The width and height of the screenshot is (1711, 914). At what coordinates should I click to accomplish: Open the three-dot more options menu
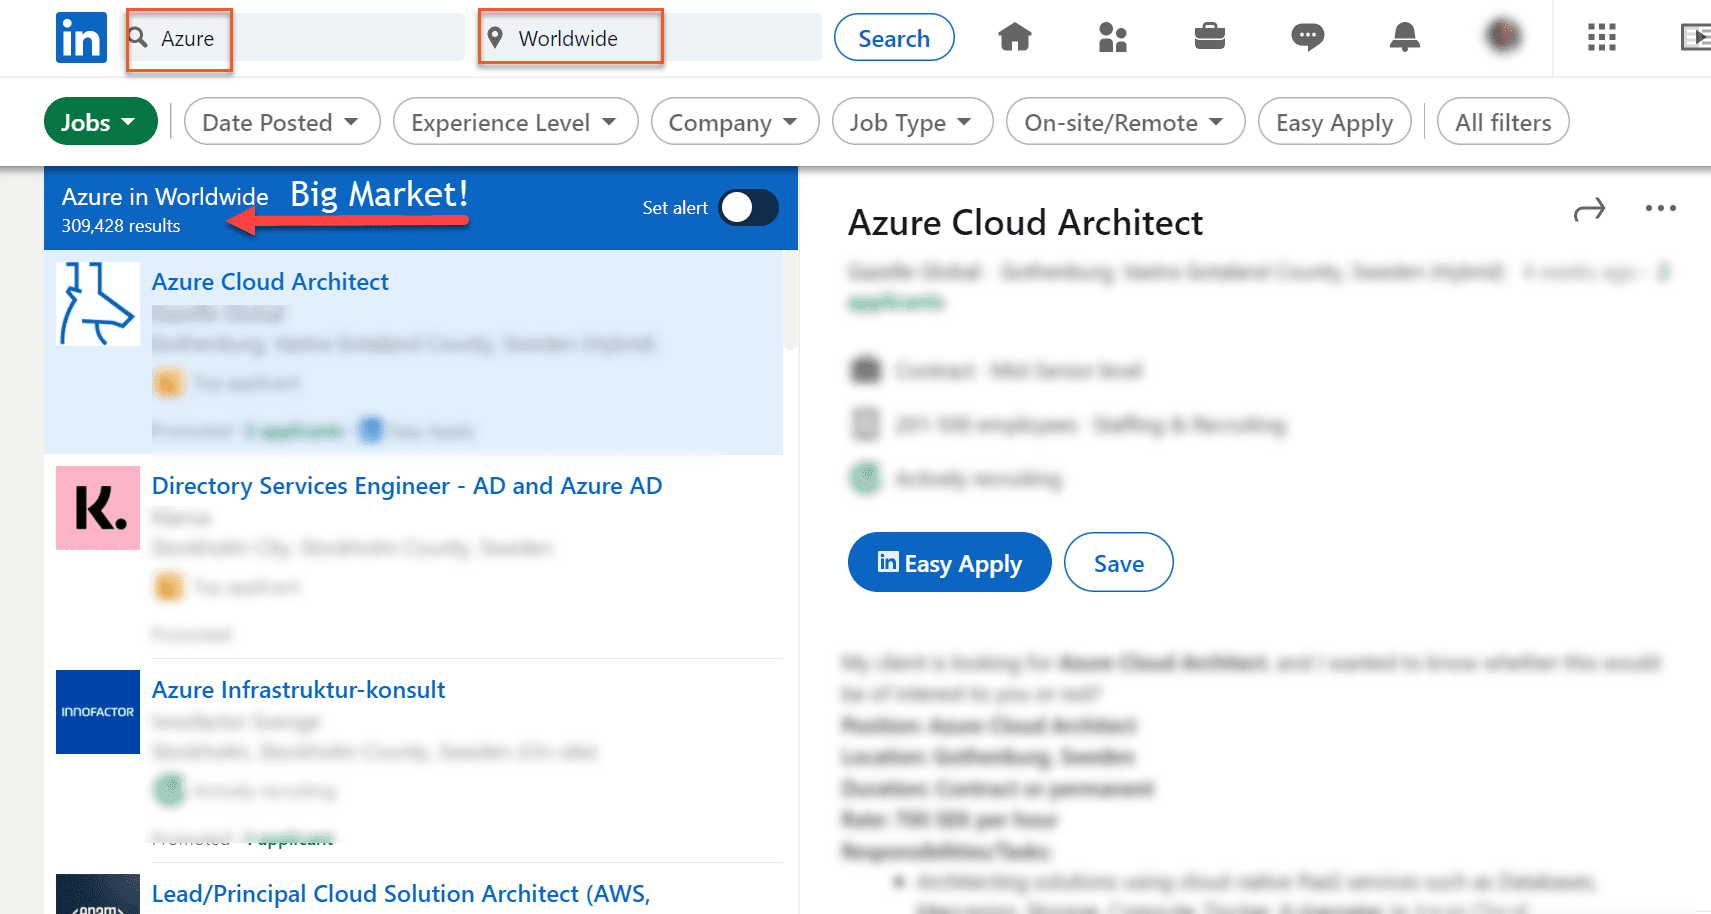(x=1660, y=208)
